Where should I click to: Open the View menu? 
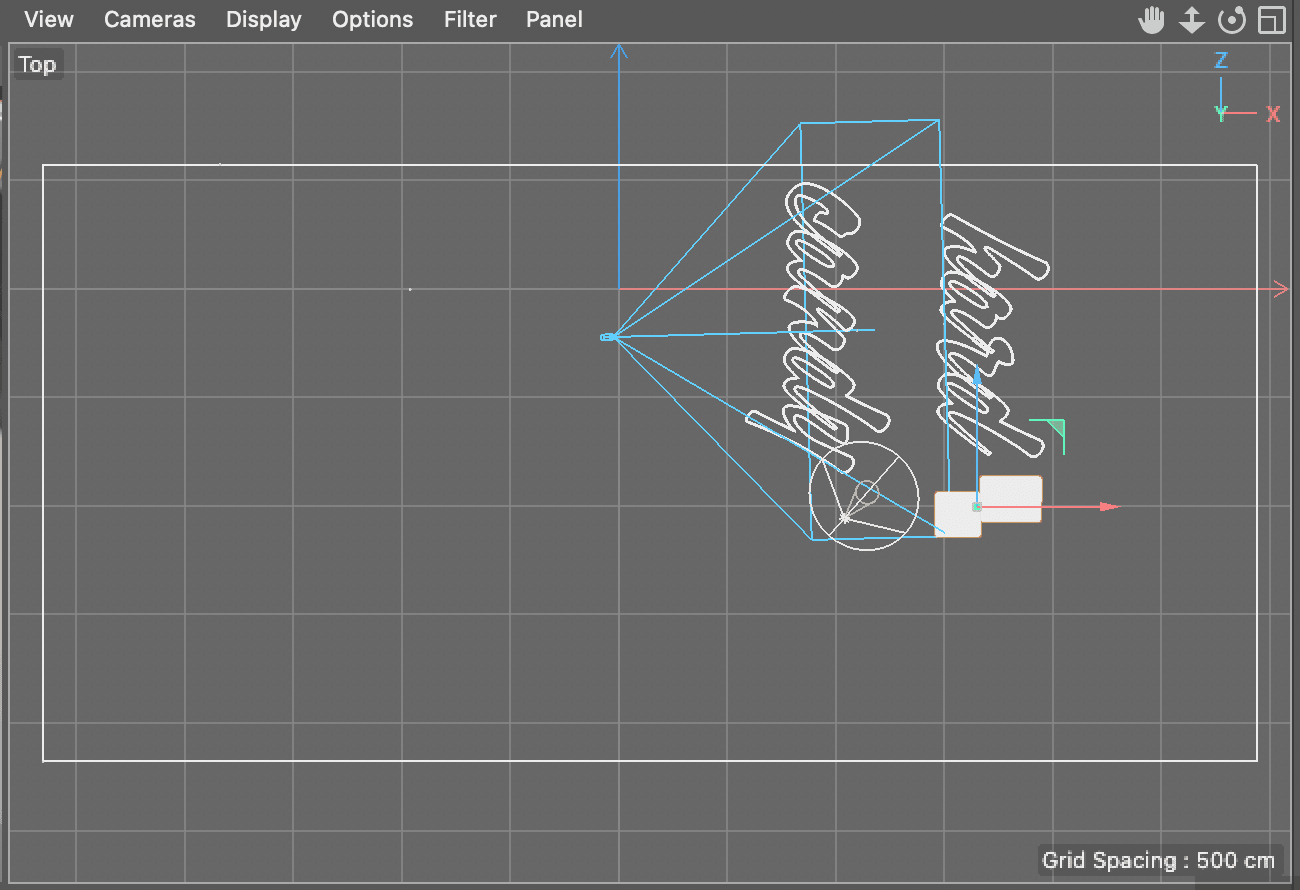pos(47,19)
